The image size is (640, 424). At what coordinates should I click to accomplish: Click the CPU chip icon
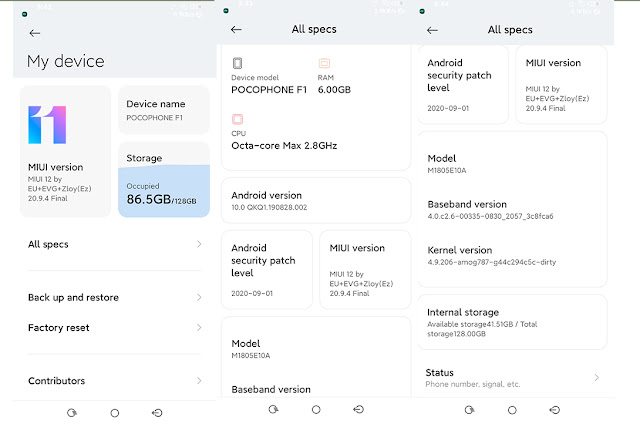[237, 120]
